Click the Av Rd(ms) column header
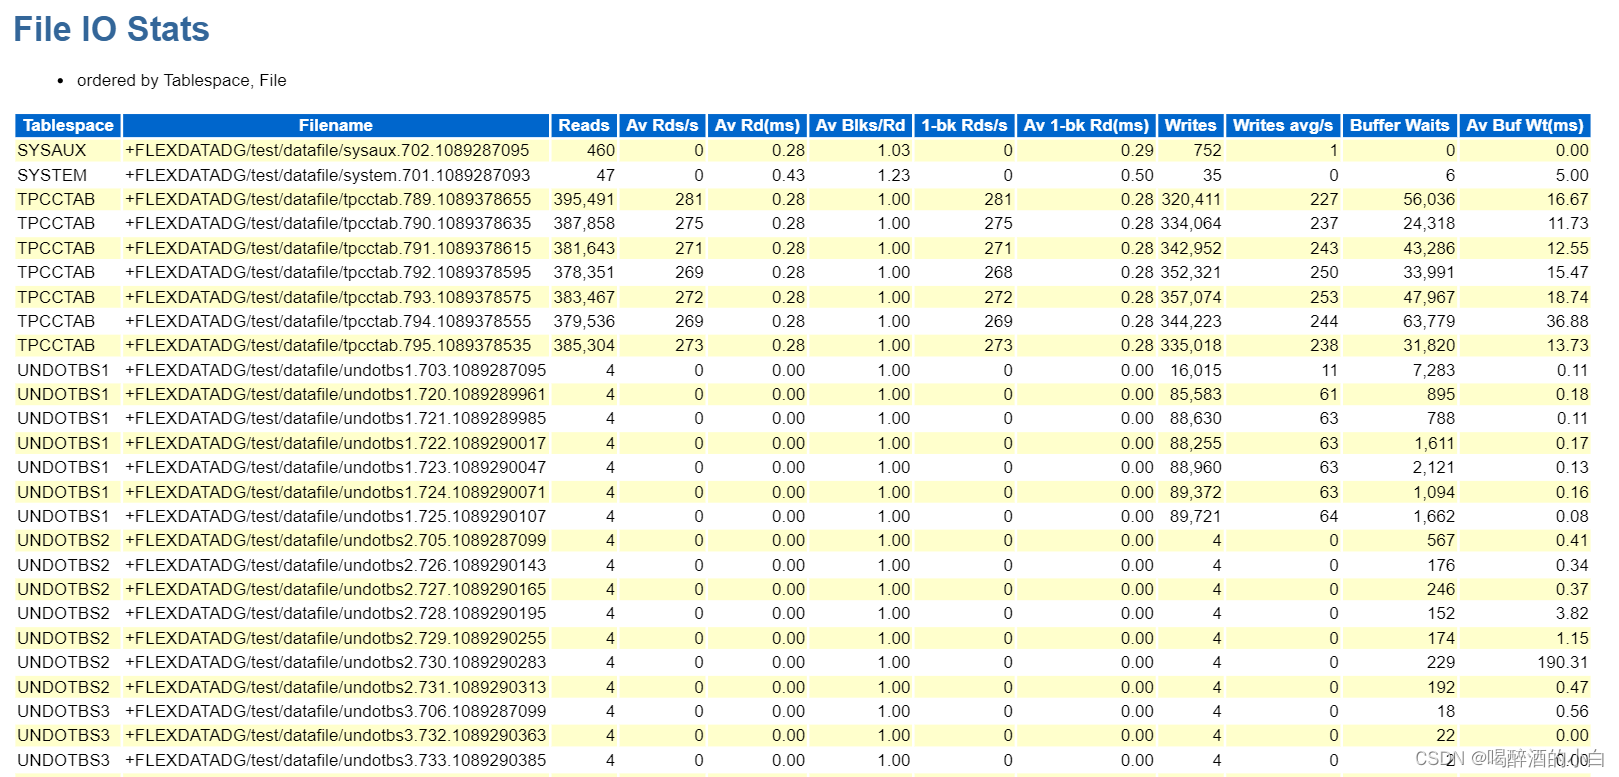Viewport: 1619px width, 777px height. [757, 125]
